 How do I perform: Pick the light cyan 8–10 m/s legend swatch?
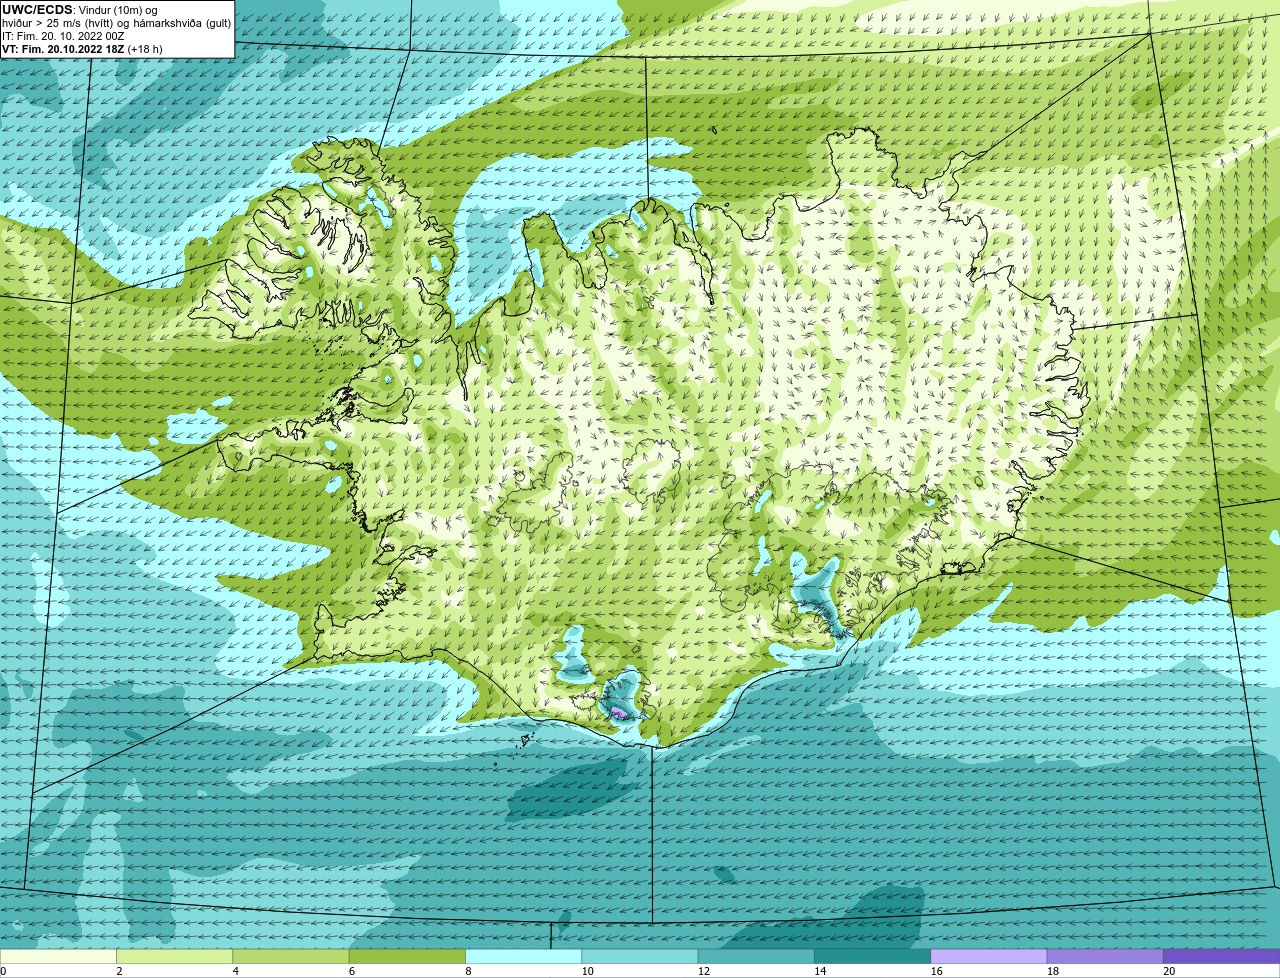tap(524, 957)
